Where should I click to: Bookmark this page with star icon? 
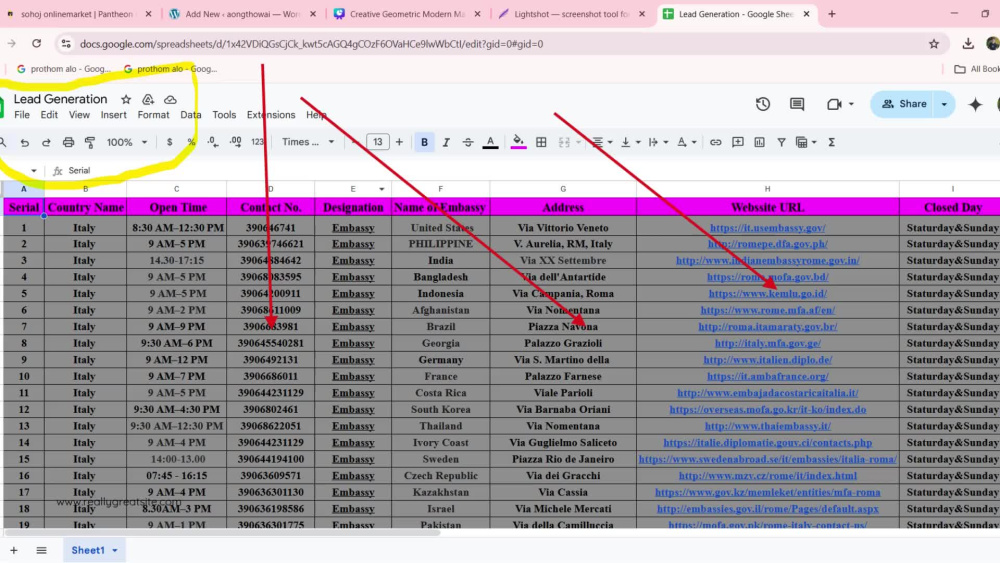pyautogui.click(x=934, y=44)
